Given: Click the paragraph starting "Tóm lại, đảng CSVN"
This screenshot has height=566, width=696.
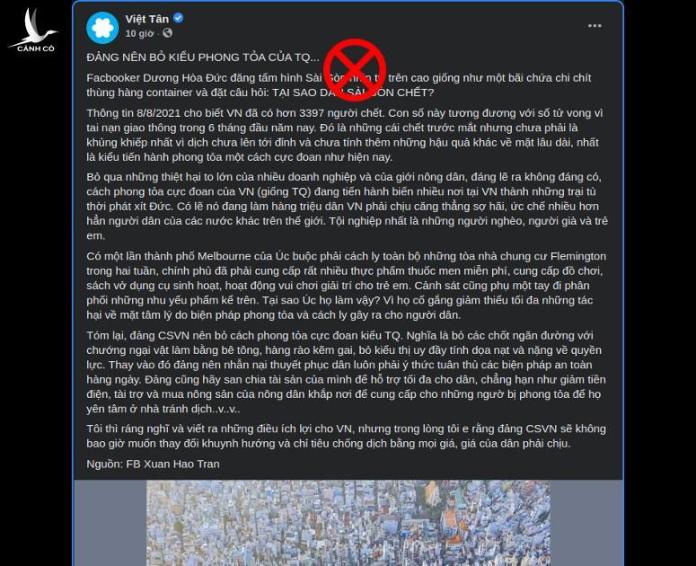Looking at the screenshot, I should coord(346,372).
